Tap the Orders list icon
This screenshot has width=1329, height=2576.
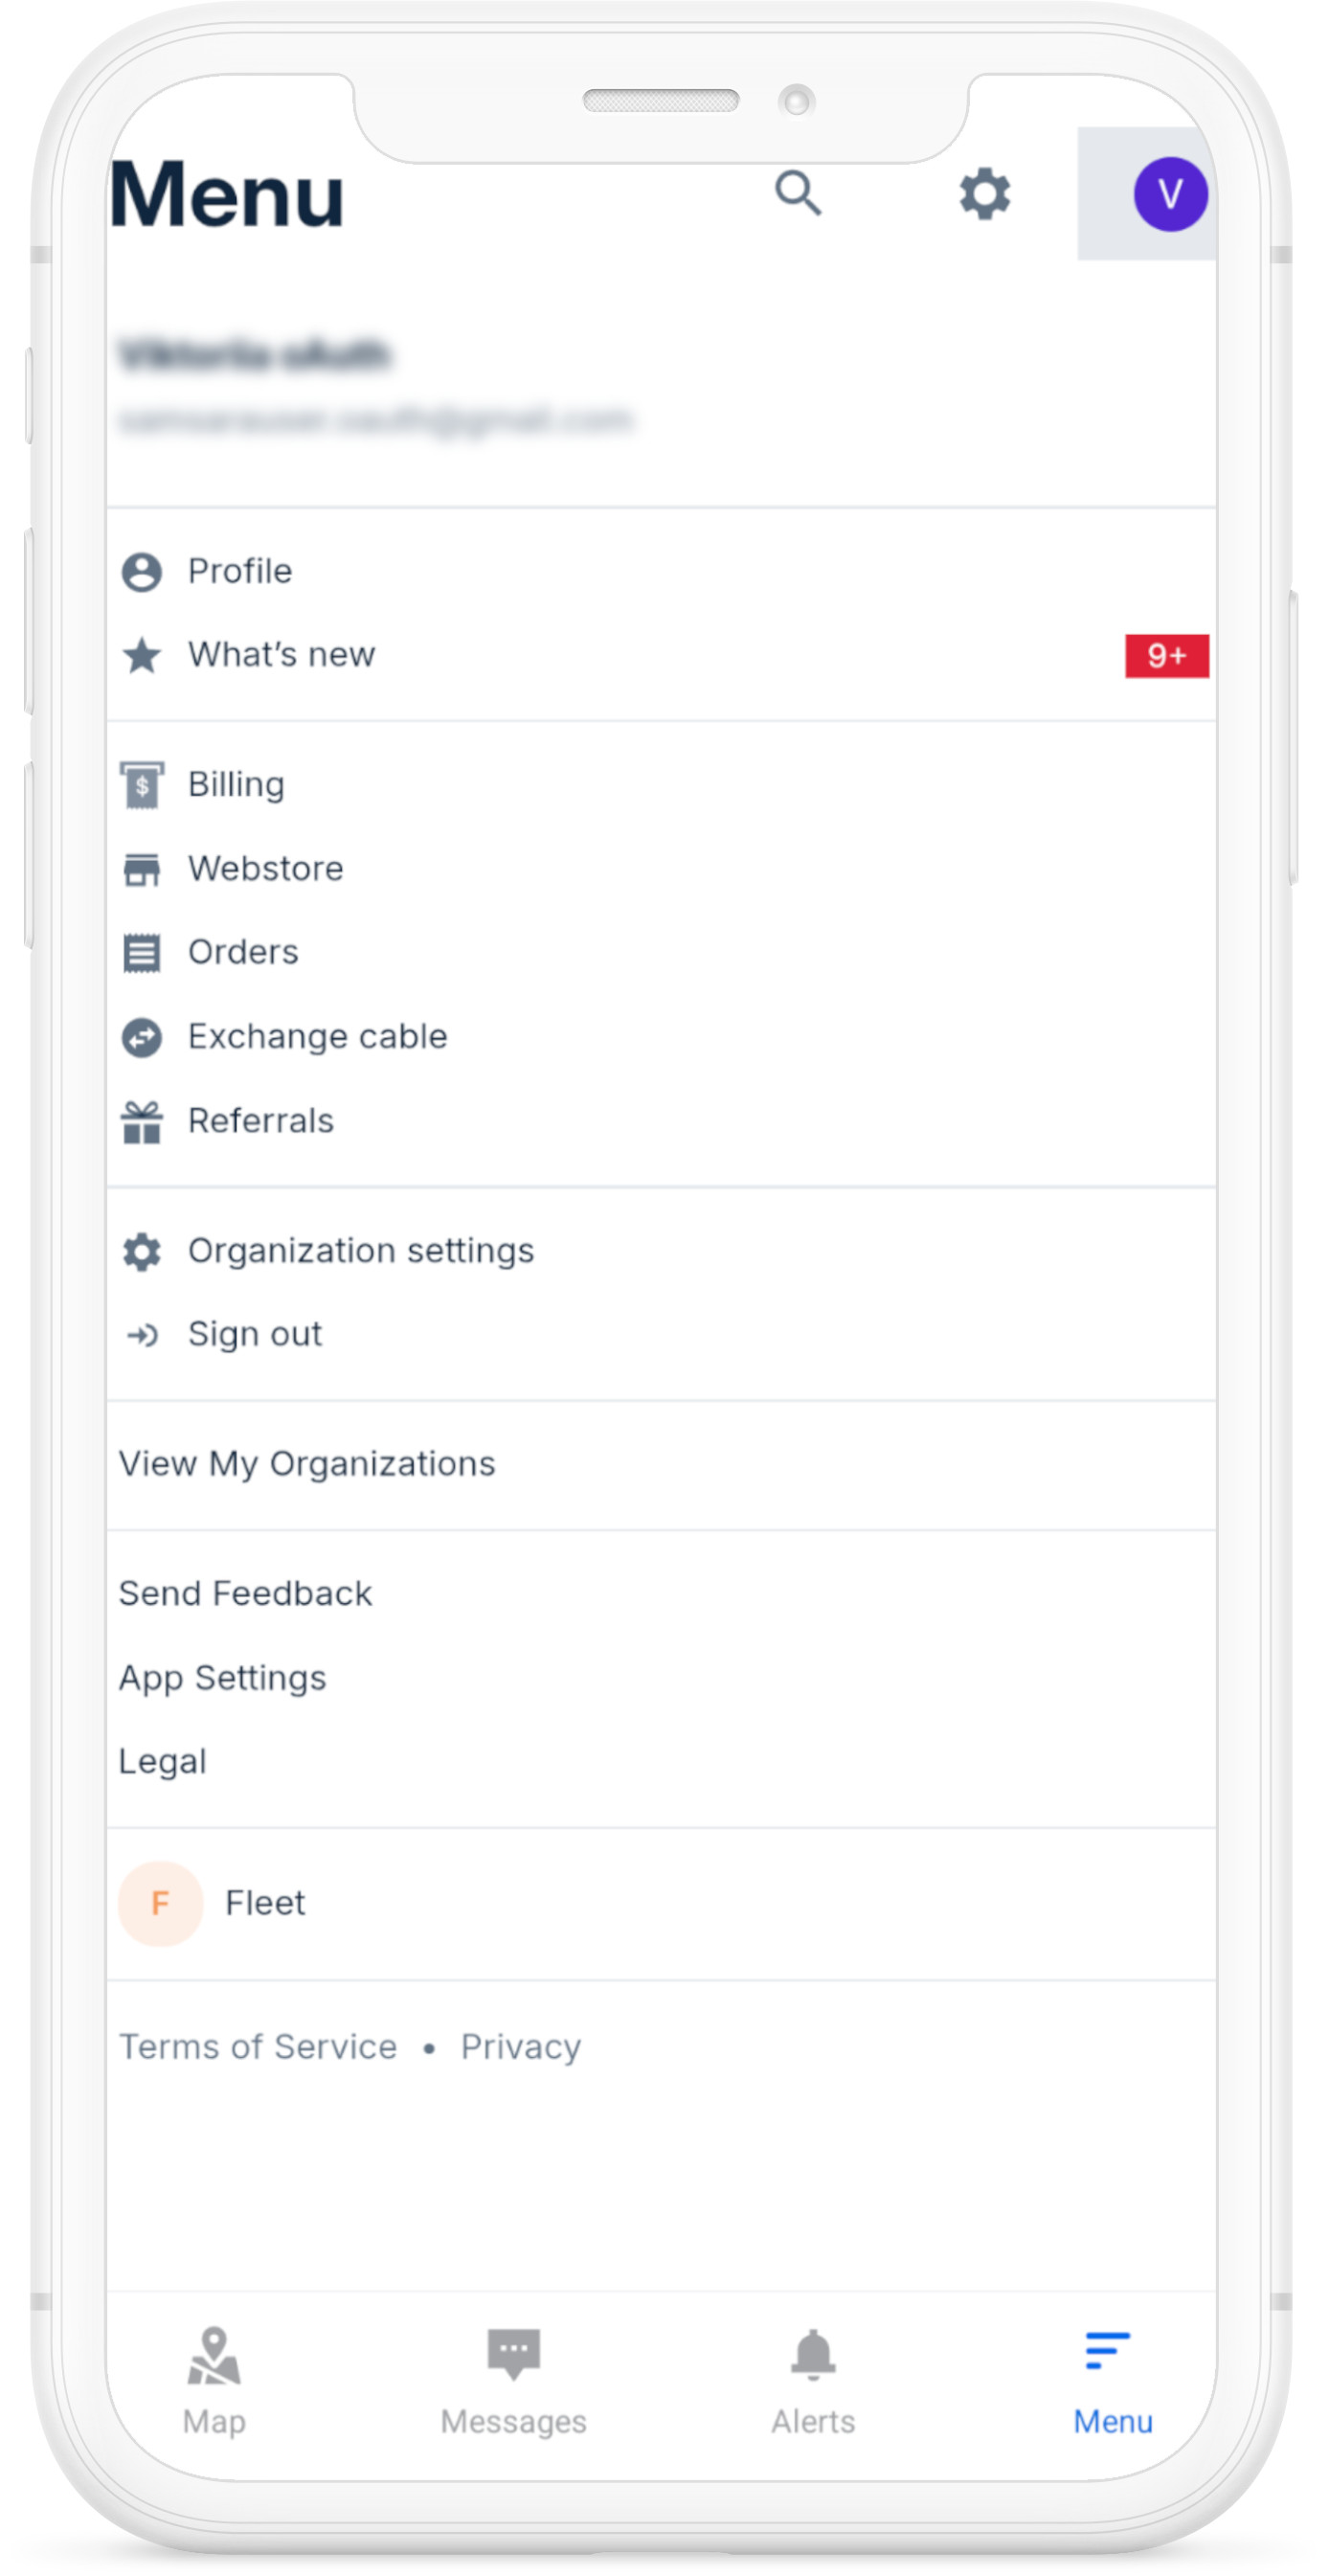point(142,953)
